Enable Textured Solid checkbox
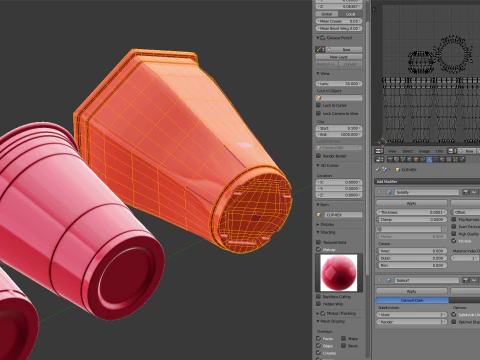 [318, 242]
